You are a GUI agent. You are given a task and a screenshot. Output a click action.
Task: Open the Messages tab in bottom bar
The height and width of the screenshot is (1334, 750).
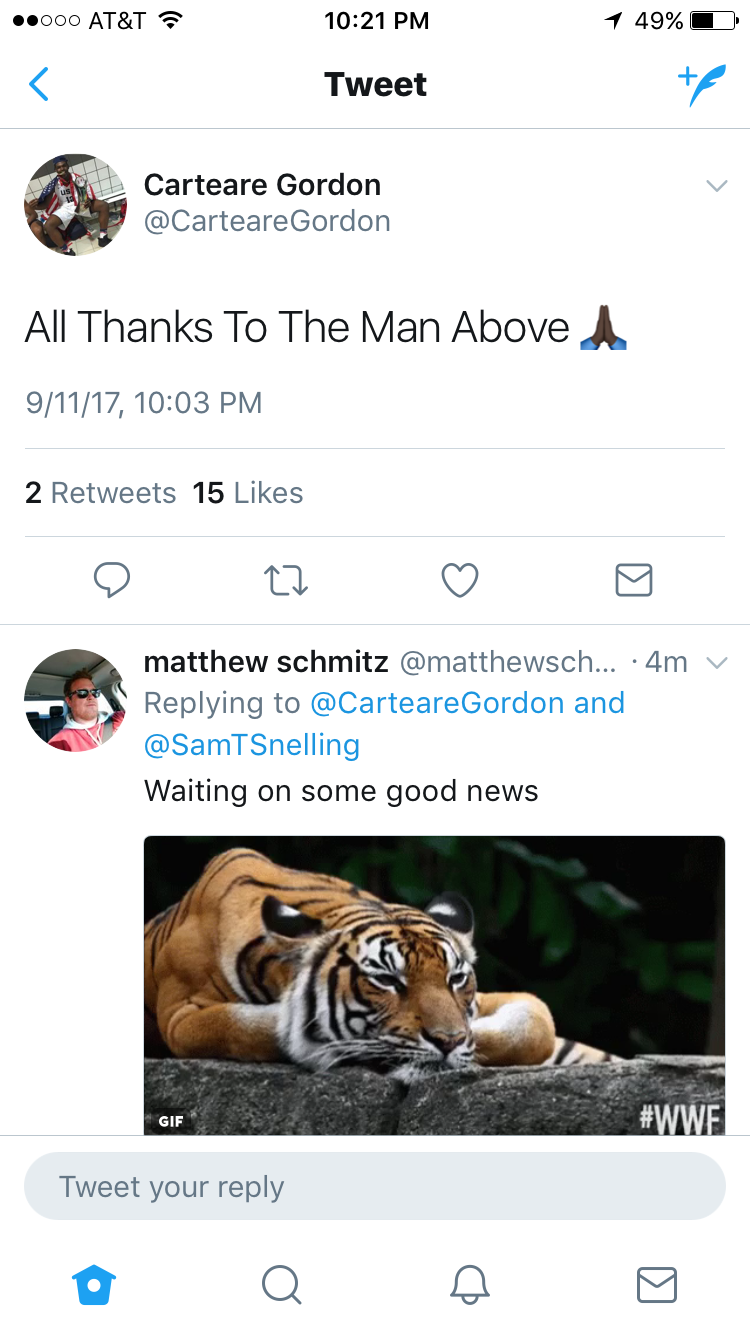pyautogui.click(x=656, y=1284)
